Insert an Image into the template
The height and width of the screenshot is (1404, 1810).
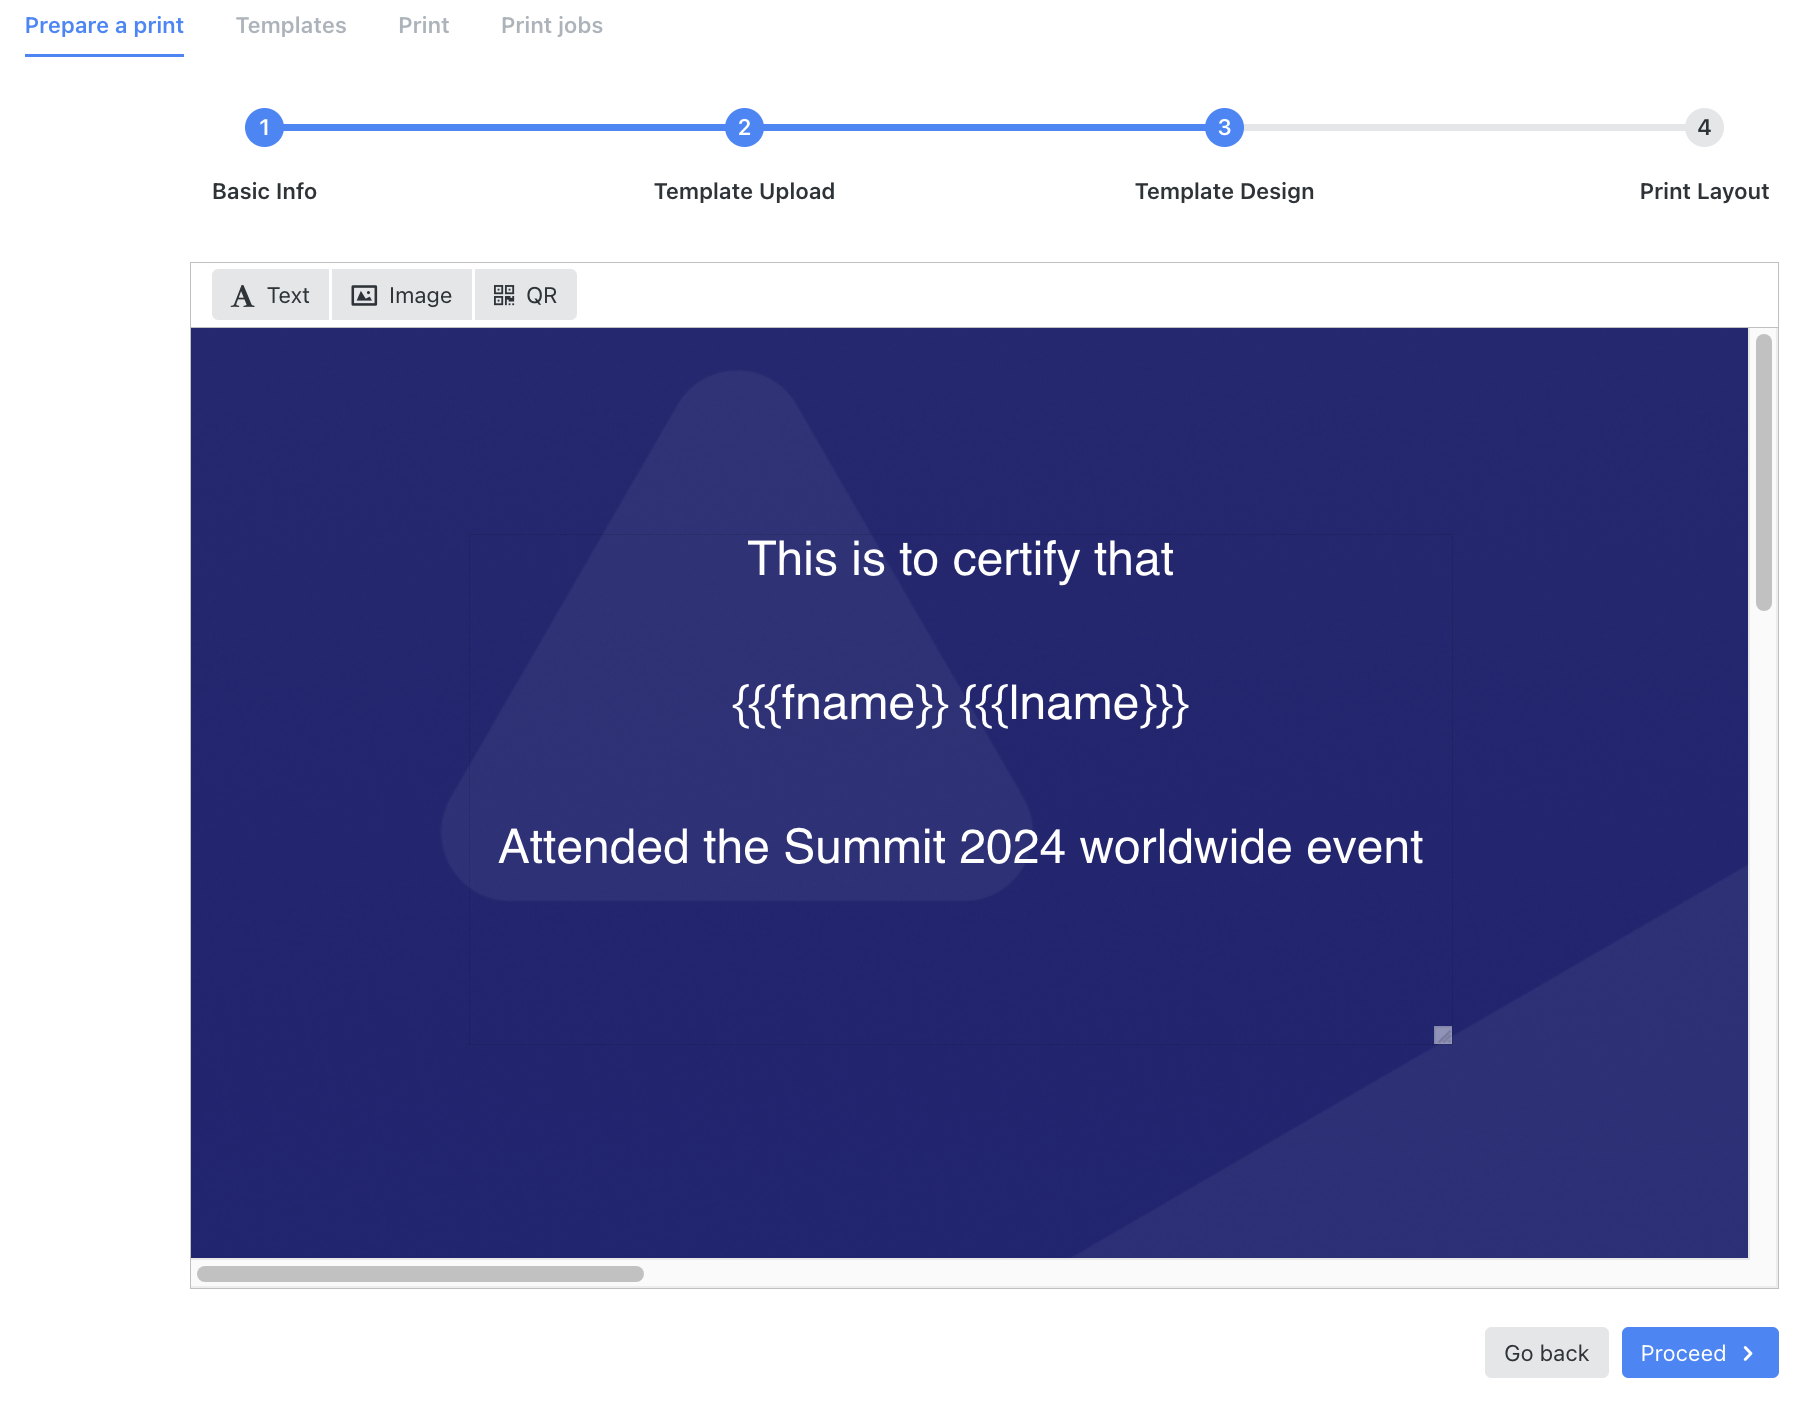tap(401, 295)
